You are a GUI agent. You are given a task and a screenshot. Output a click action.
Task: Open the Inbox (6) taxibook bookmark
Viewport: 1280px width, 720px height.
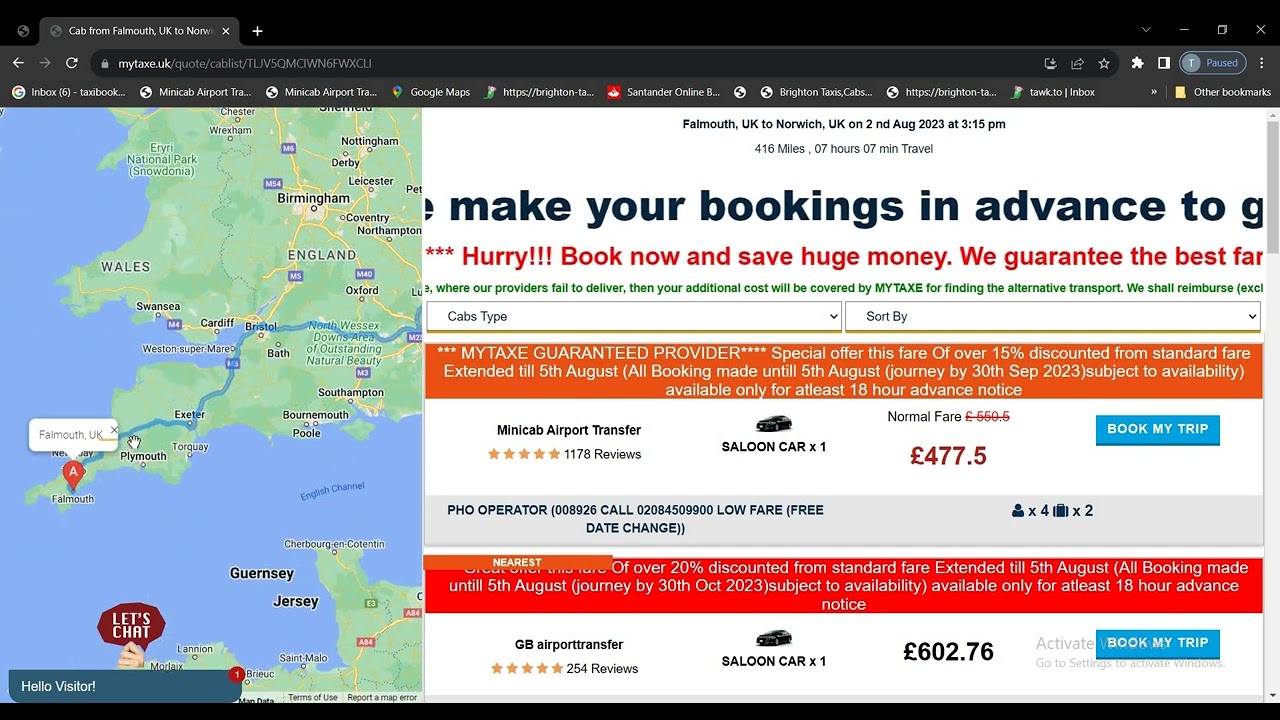[69, 92]
